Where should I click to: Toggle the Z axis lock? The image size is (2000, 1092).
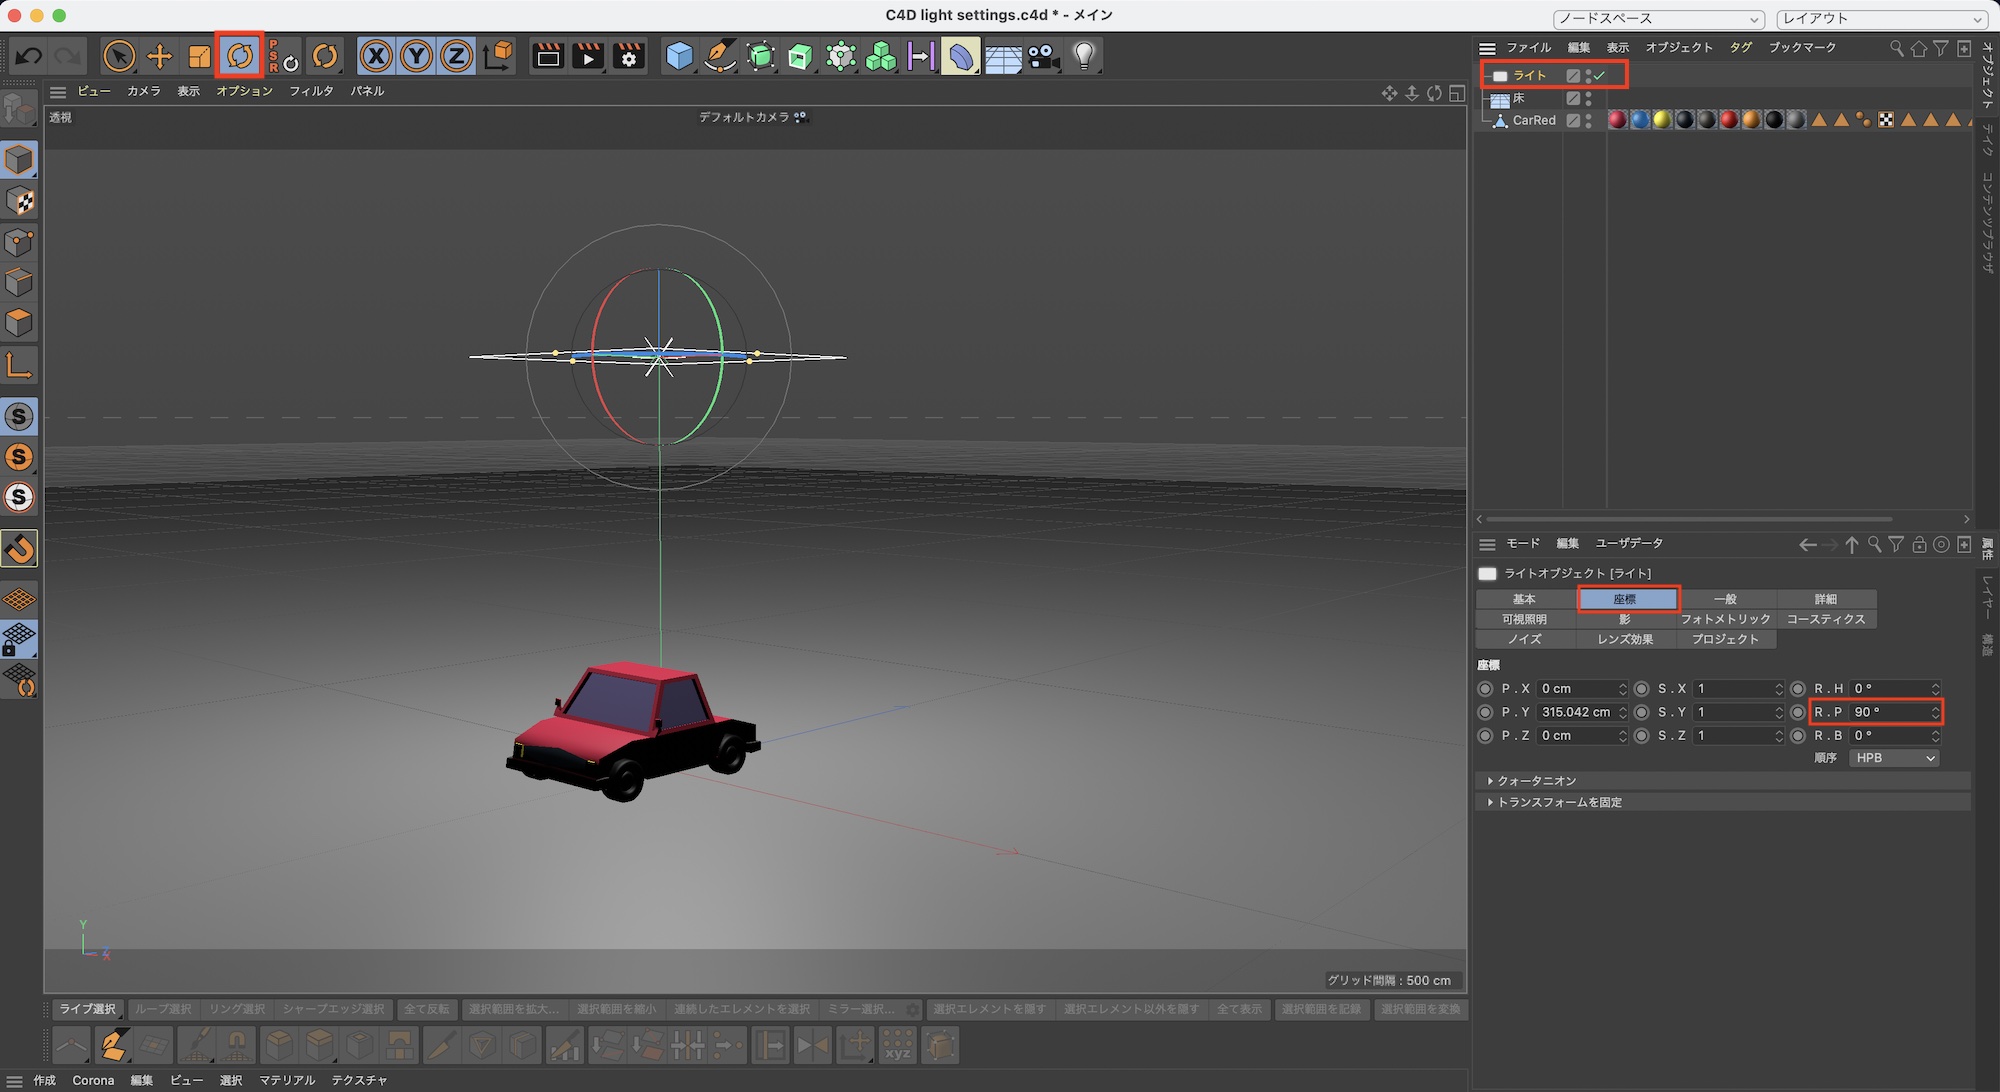456,56
